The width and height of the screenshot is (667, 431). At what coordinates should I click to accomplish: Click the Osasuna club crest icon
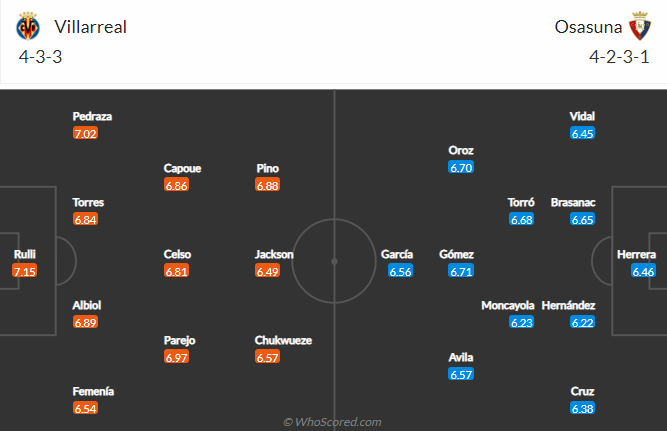click(x=640, y=27)
